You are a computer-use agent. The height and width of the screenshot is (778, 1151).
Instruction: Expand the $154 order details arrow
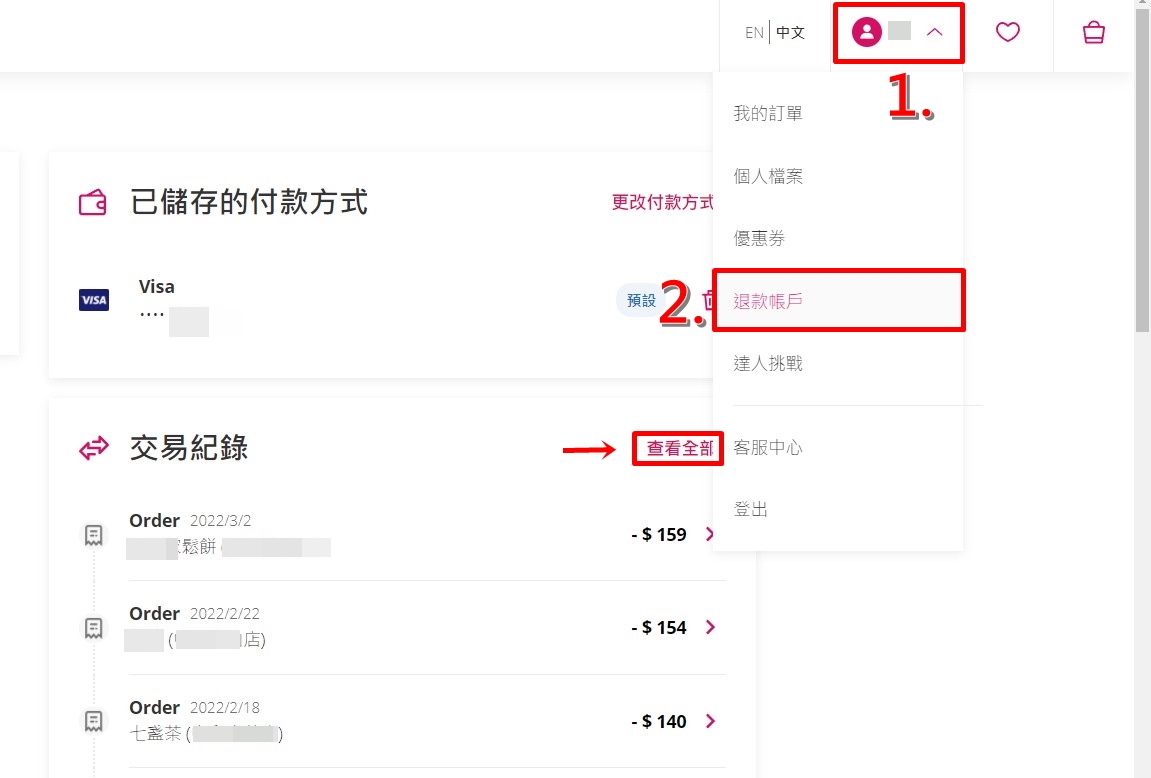pos(710,627)
